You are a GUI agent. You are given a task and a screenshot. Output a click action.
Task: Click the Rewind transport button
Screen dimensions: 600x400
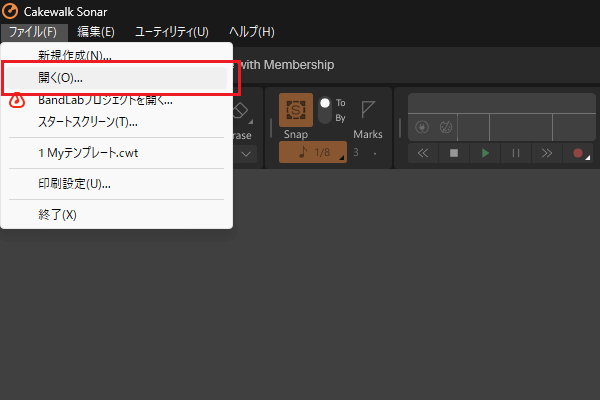(423, 153)
